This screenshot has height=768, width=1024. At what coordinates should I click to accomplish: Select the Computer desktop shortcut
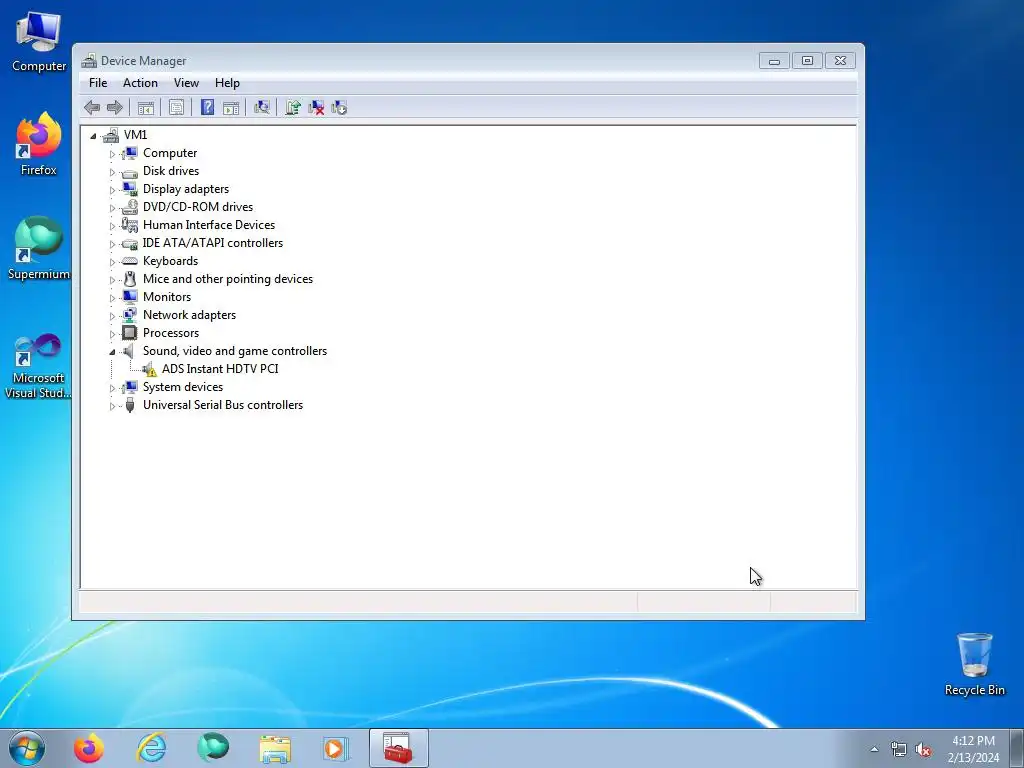[x=39, y=42]
